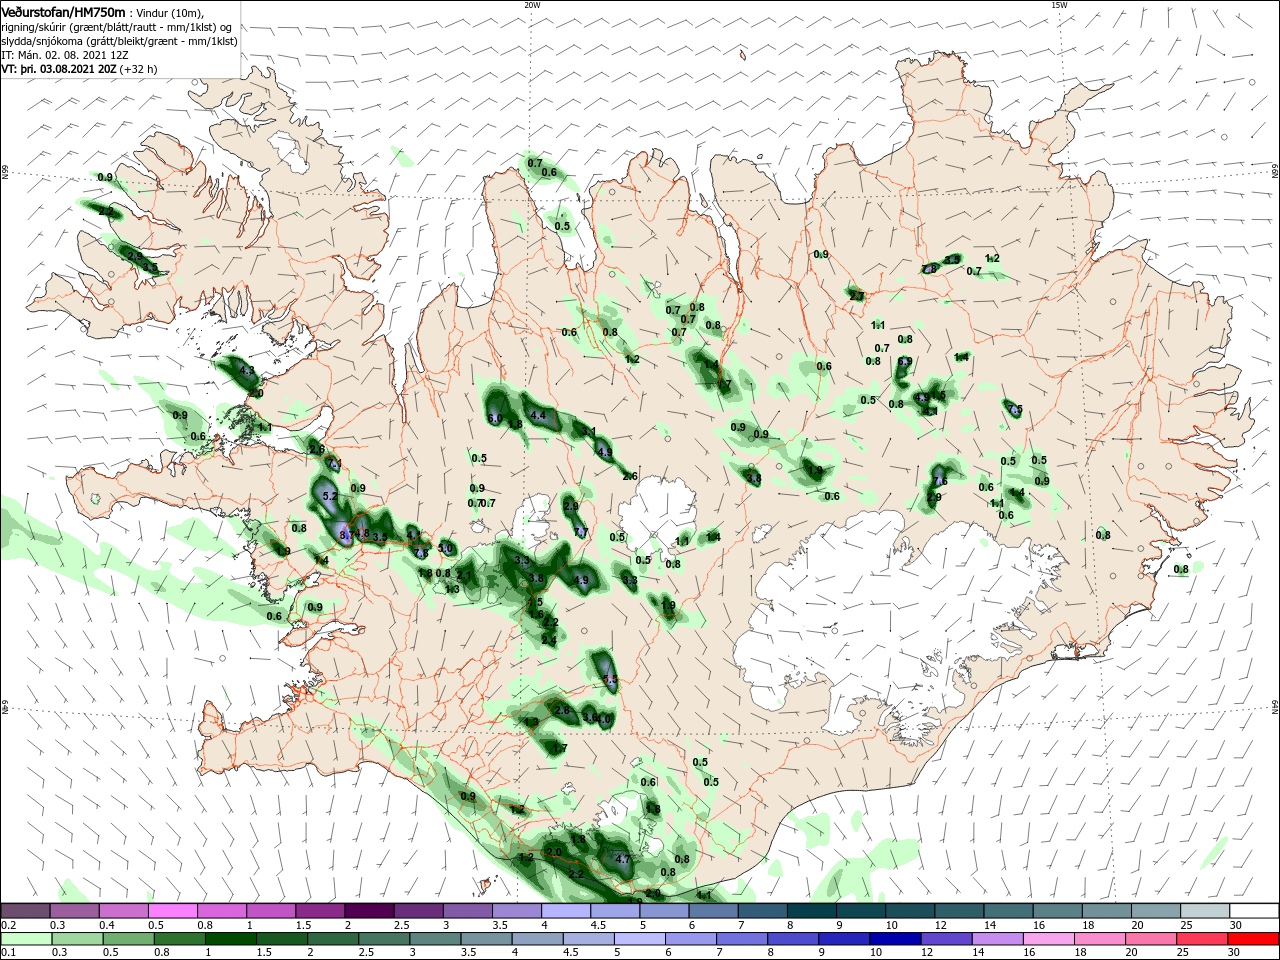Pick bottom-row bright red swatch after 30

click(x=1254, y=939)
